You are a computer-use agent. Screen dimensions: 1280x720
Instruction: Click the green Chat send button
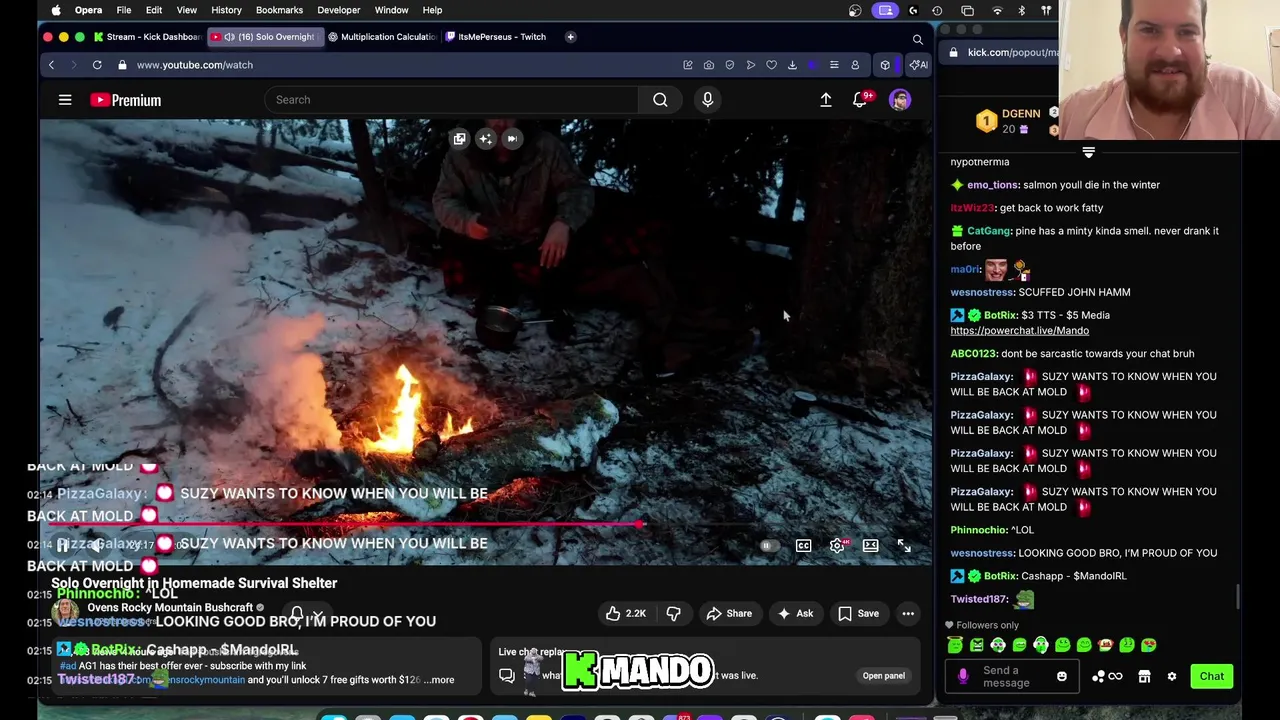click(x=1211, y=677)
